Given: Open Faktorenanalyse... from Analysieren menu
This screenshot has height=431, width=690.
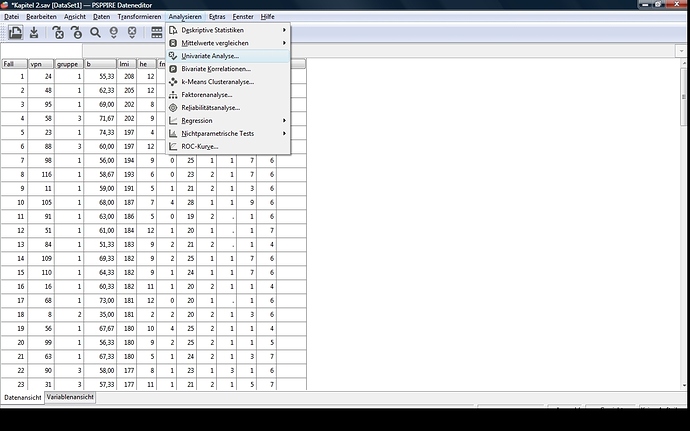Looking at the screenshot, I should click(x=228, y=95).
